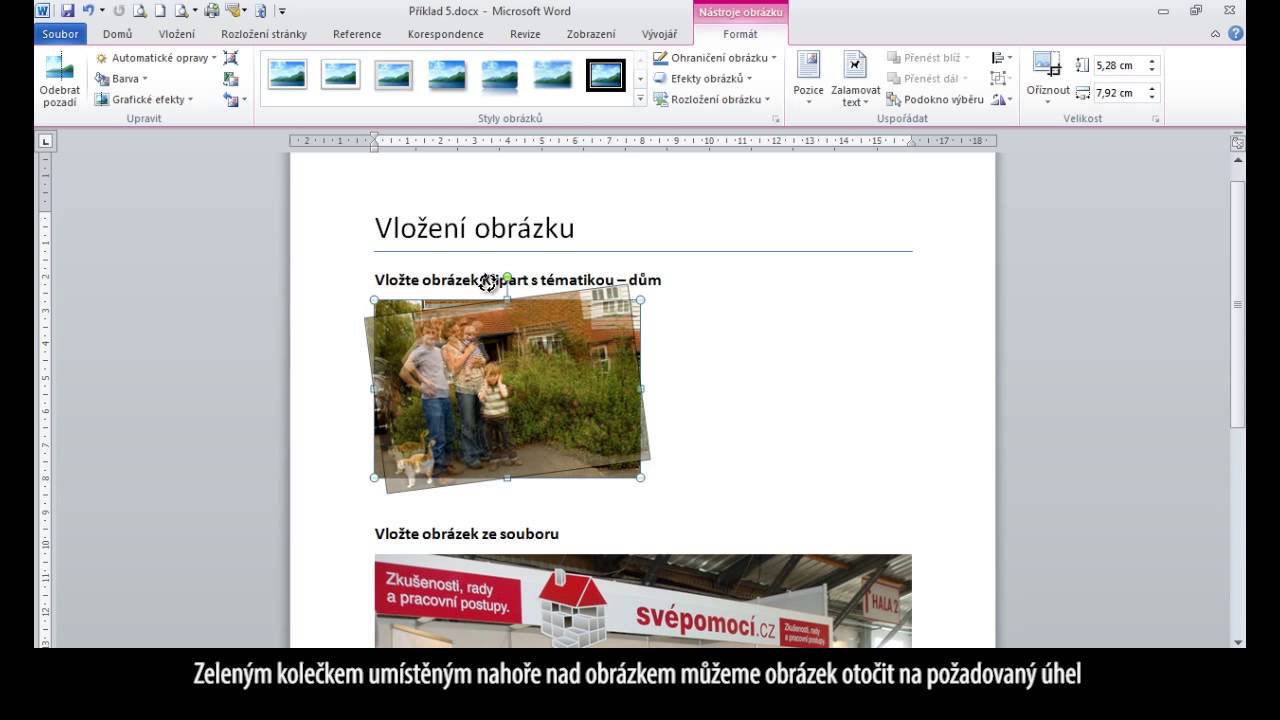Click the compress pictures icon

tap(231, 58)
